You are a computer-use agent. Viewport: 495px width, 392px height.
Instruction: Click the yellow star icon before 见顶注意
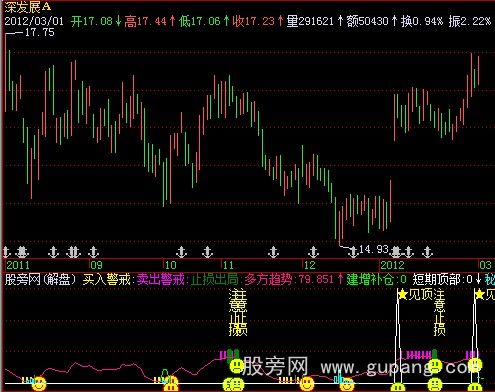click(x=403, y=294)
